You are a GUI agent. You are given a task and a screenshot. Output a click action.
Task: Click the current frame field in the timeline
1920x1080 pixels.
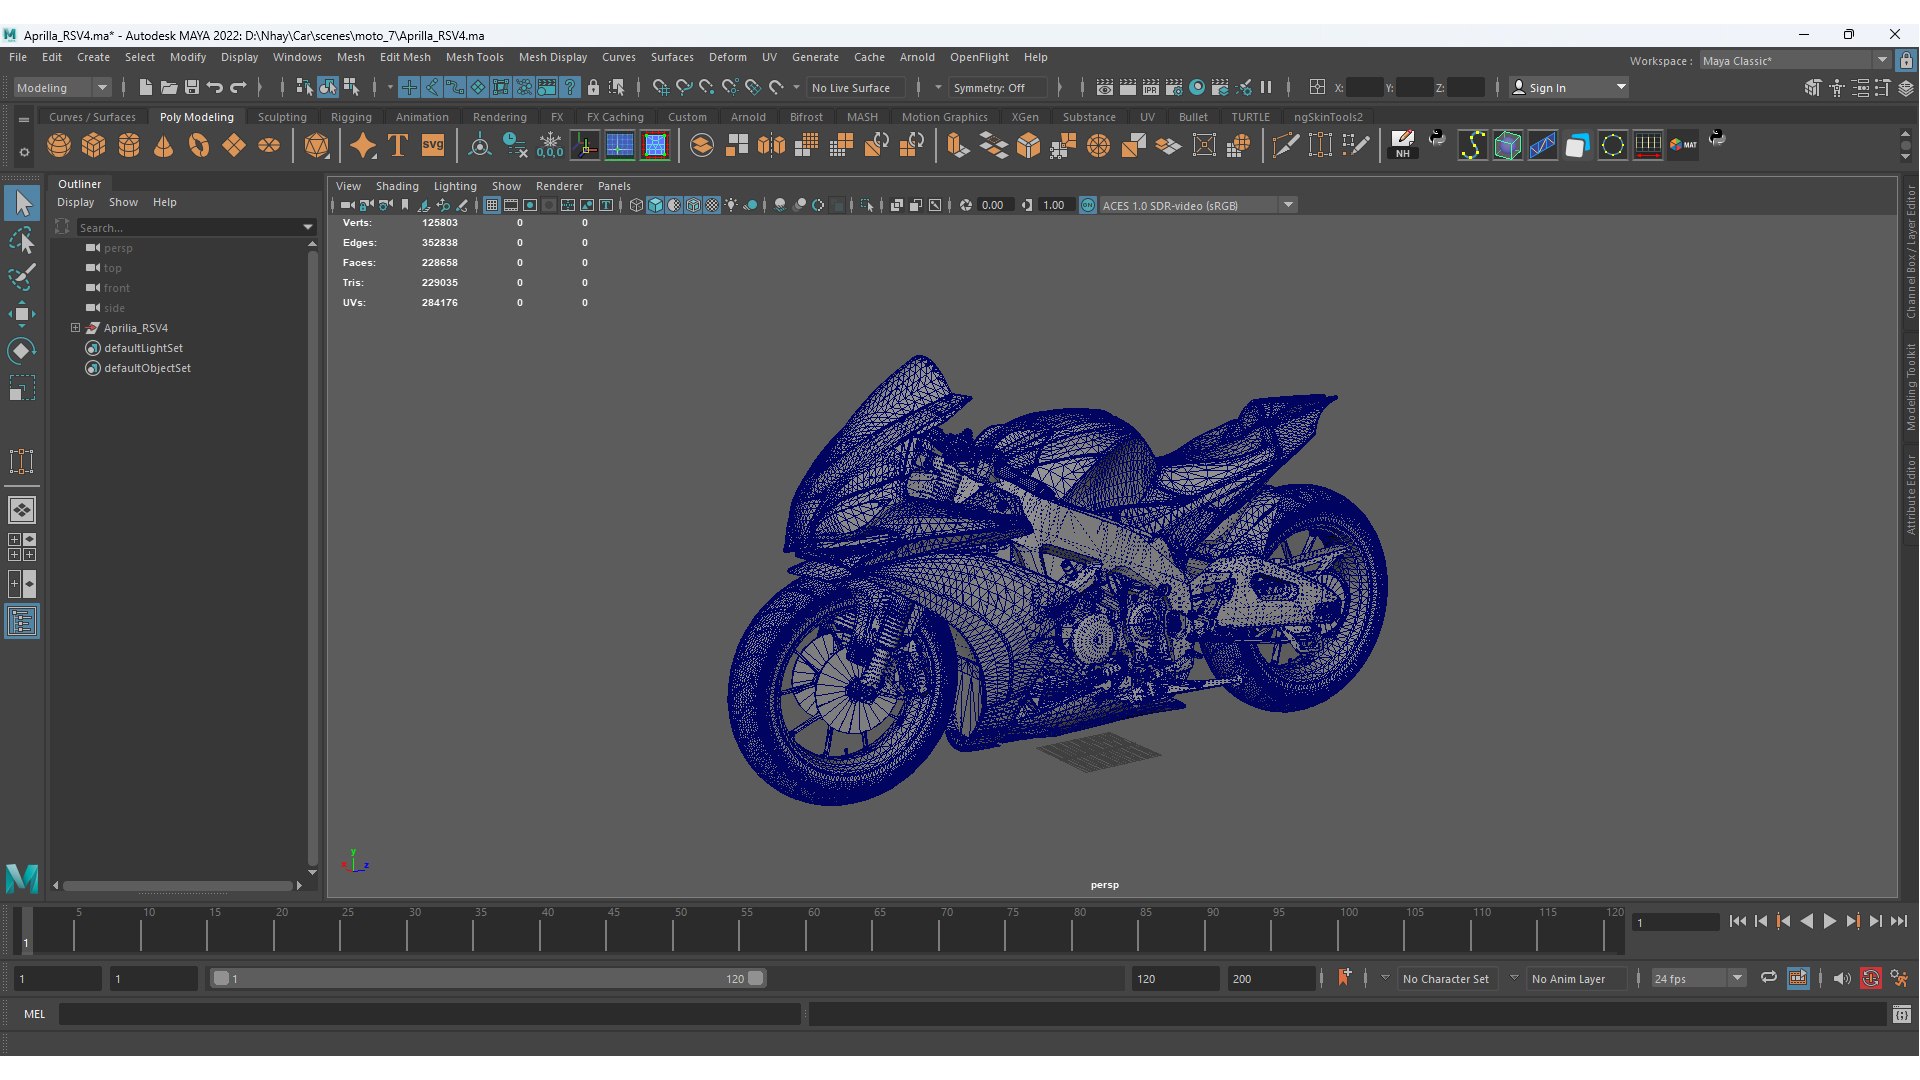[1676, 923]
